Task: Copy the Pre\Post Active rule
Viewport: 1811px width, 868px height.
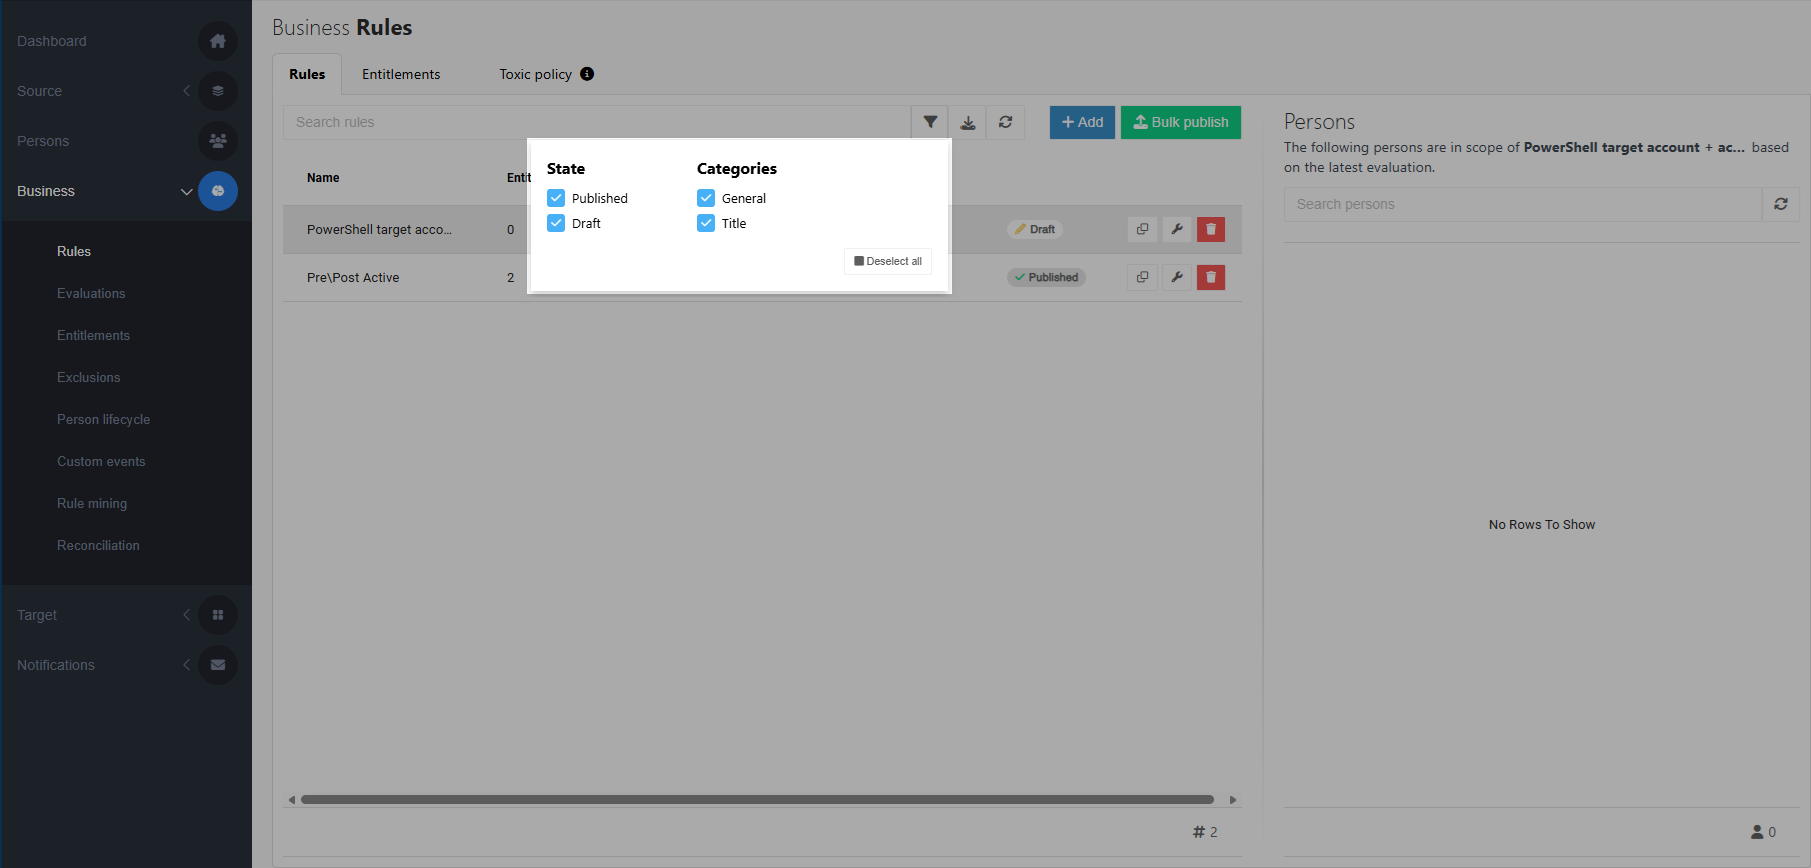Action: point(1142,277)
